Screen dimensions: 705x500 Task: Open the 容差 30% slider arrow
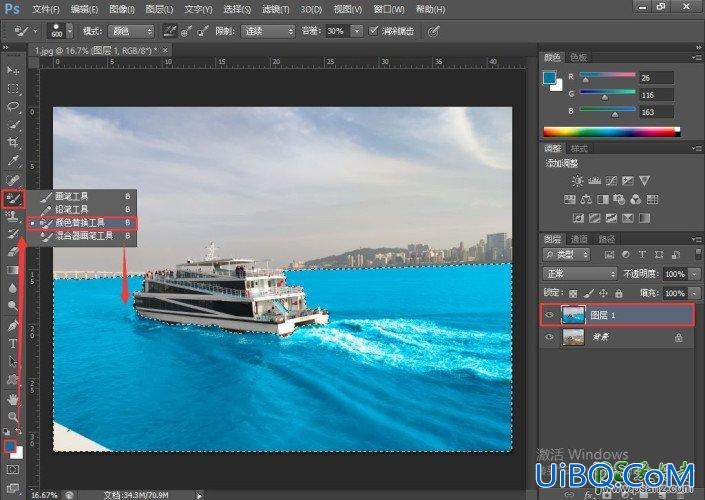pos(357,31)
